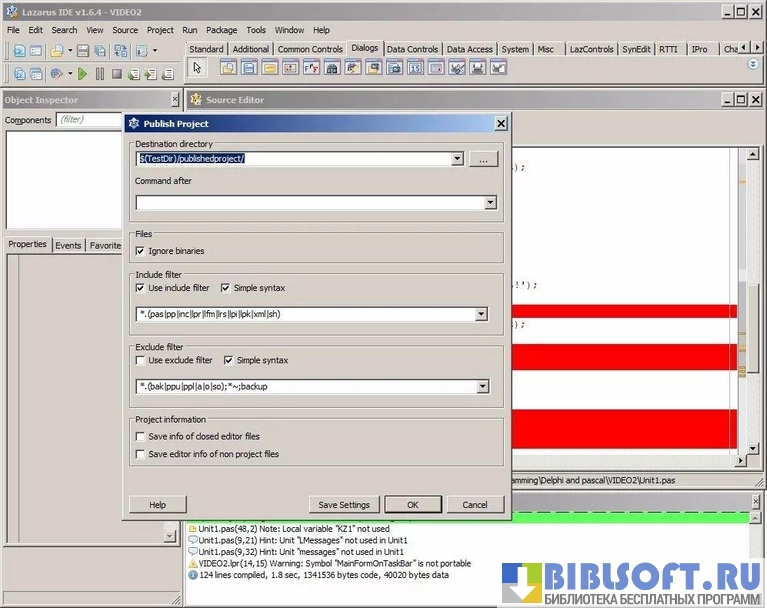Click the Pause debugging toolbar icon
767x608 pixels.
(100, 73)
